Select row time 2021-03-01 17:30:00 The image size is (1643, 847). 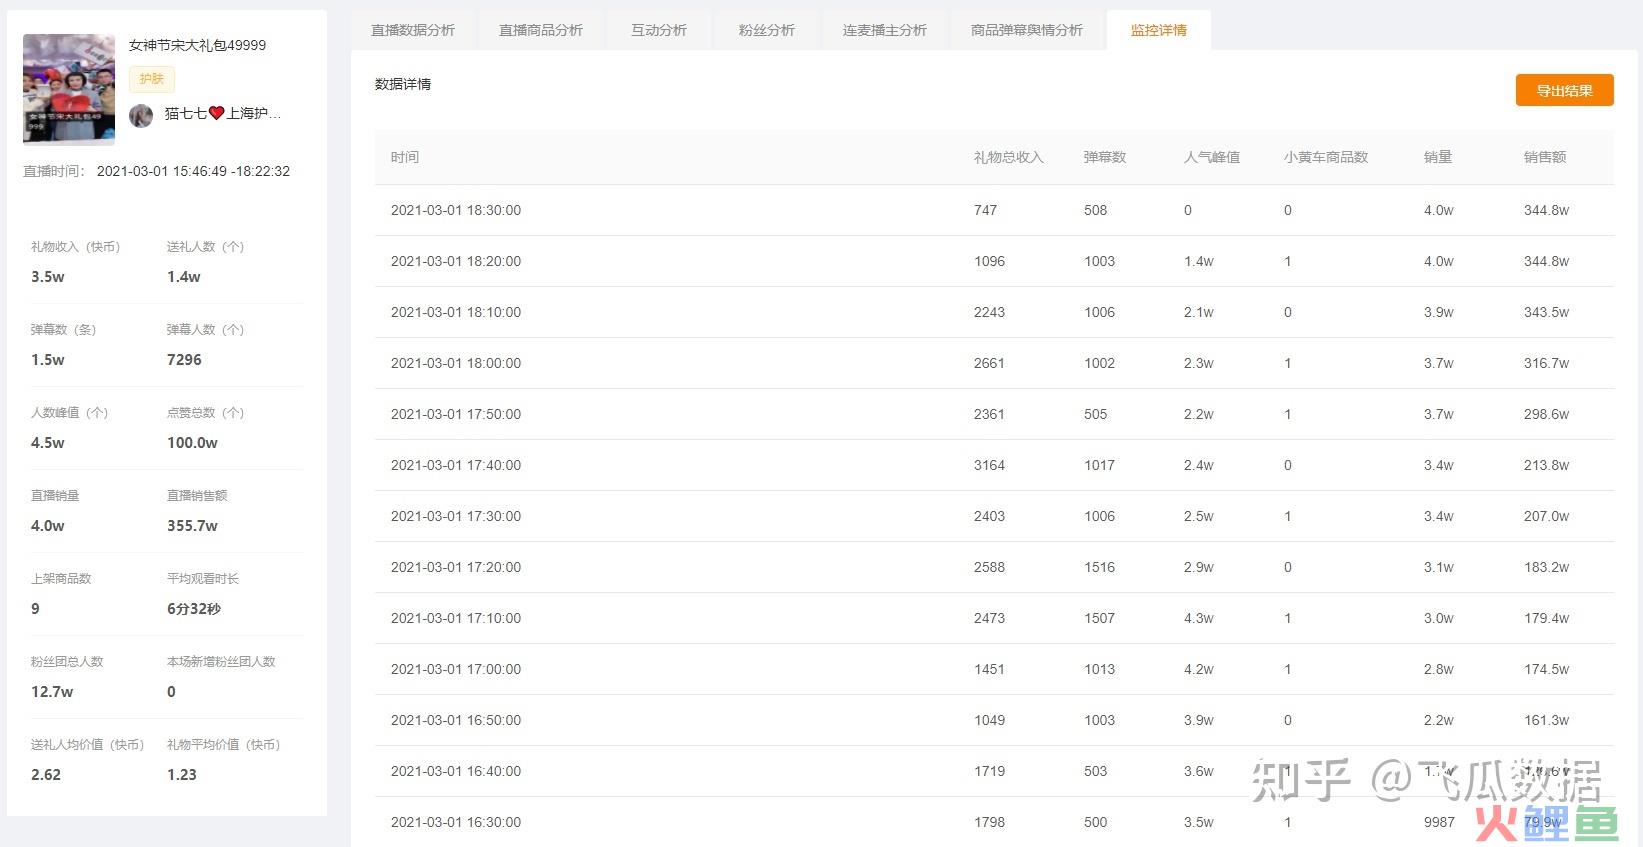pos(456,516)
